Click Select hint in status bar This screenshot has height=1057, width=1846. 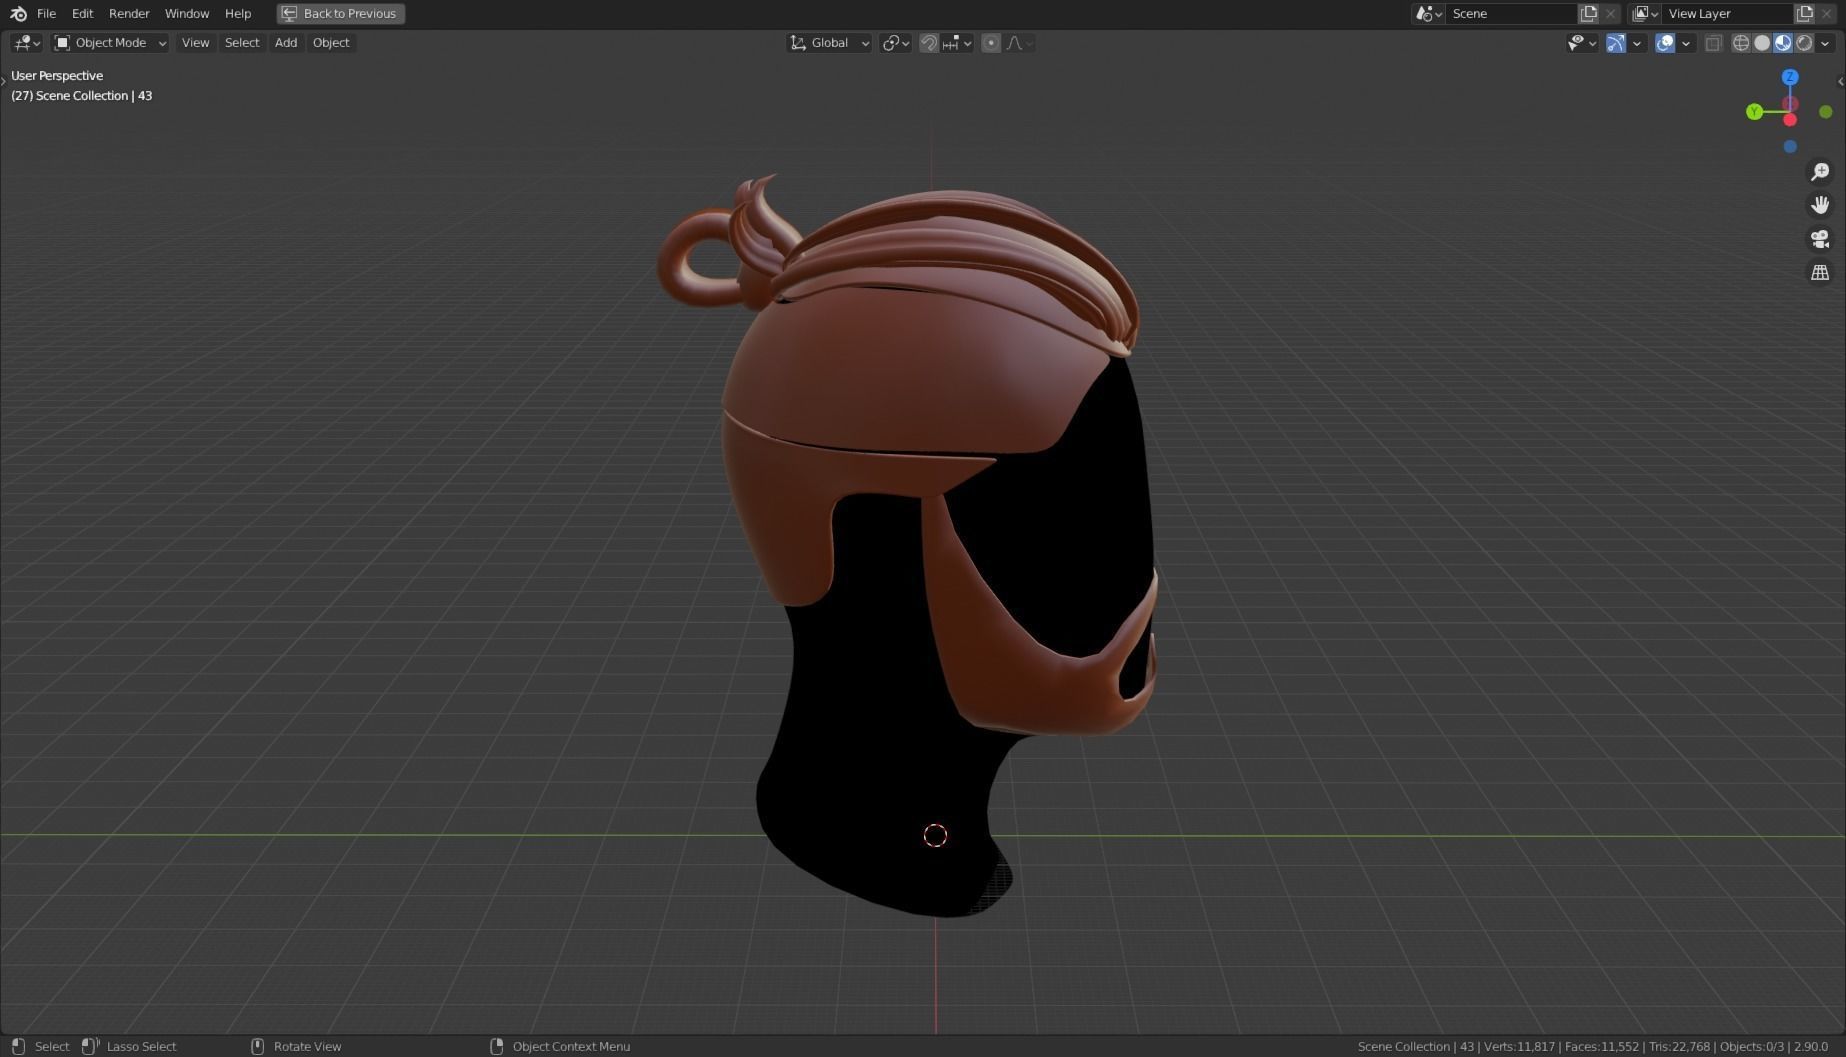pos(52,1046)
